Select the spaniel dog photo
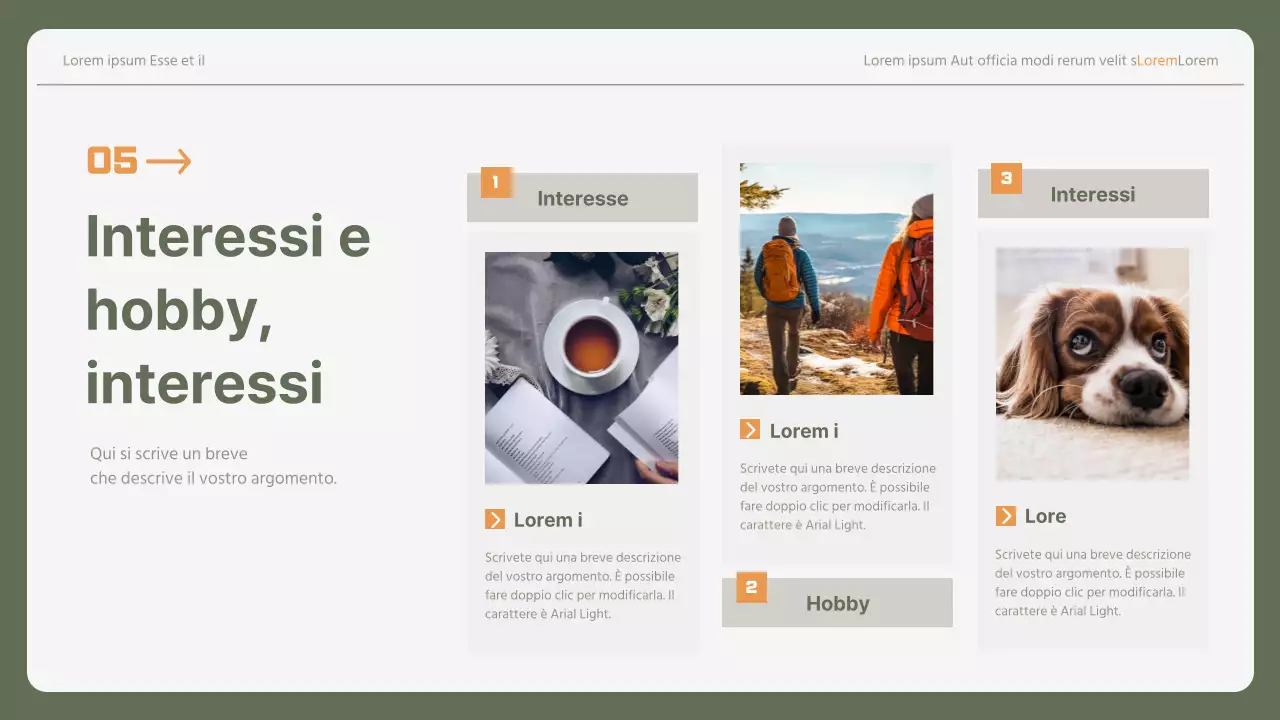Viewport: 1280px width, 720px height. [x=1092, y=363]
